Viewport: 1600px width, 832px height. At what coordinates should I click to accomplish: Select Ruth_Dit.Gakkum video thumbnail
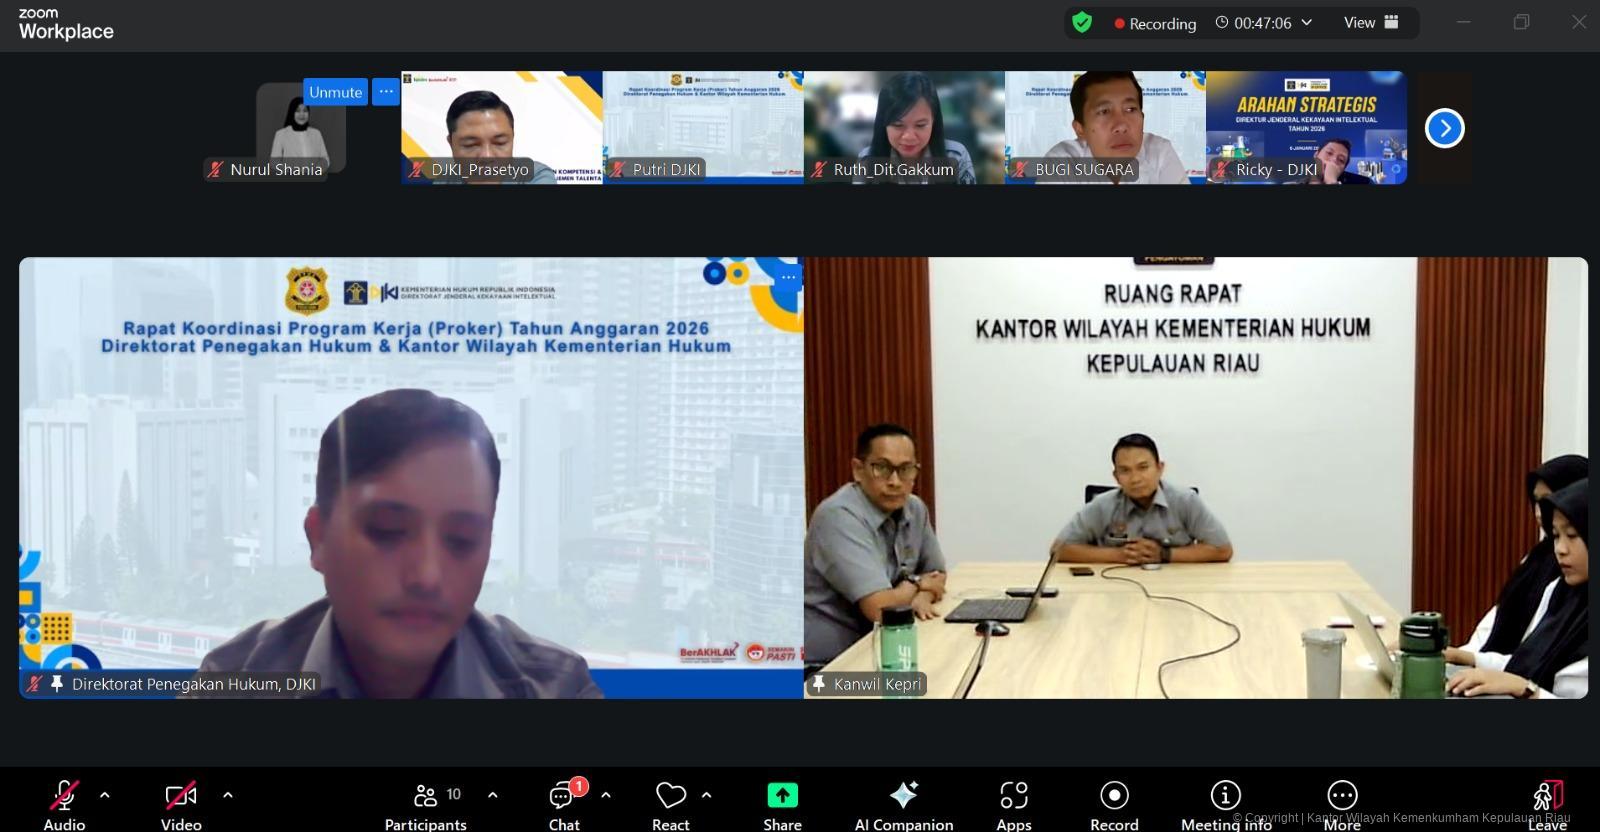903,127
